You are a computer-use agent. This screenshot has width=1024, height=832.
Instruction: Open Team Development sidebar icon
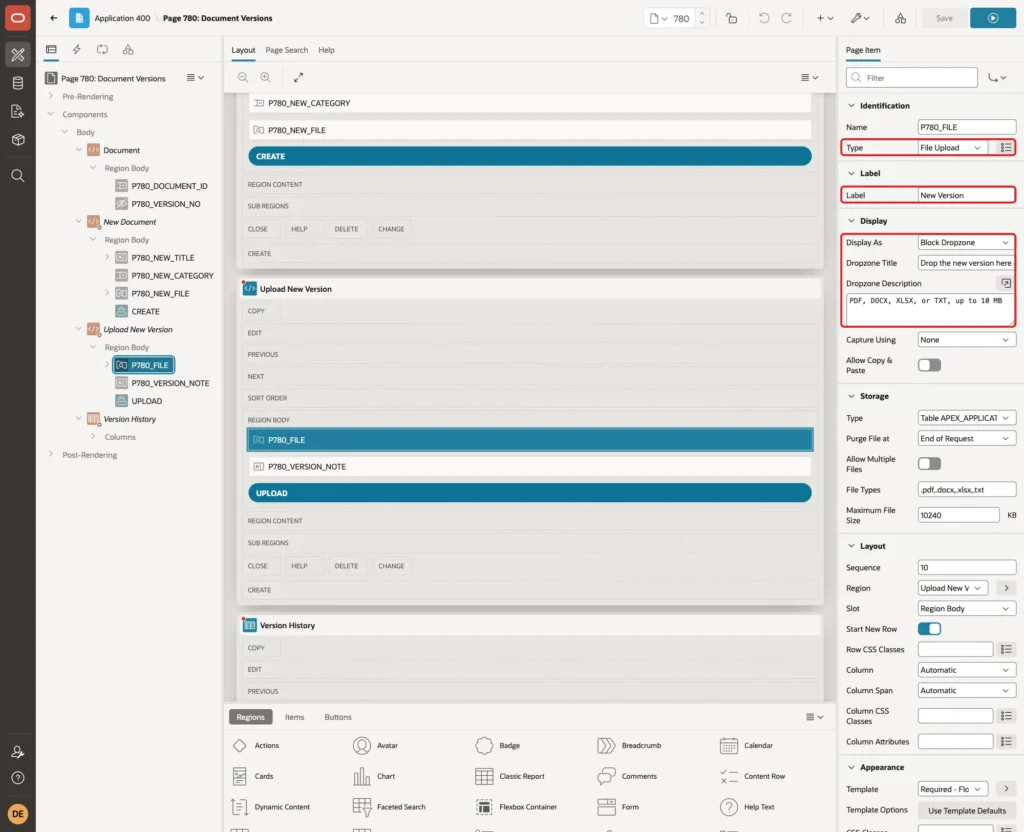pyautogui.click(x=18, y=112)
